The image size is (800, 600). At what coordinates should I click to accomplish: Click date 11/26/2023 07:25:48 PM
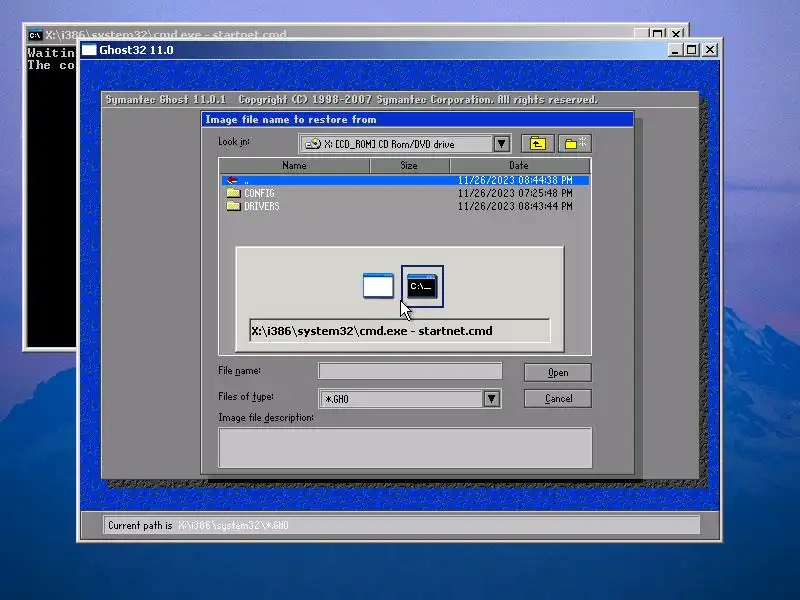515,193
